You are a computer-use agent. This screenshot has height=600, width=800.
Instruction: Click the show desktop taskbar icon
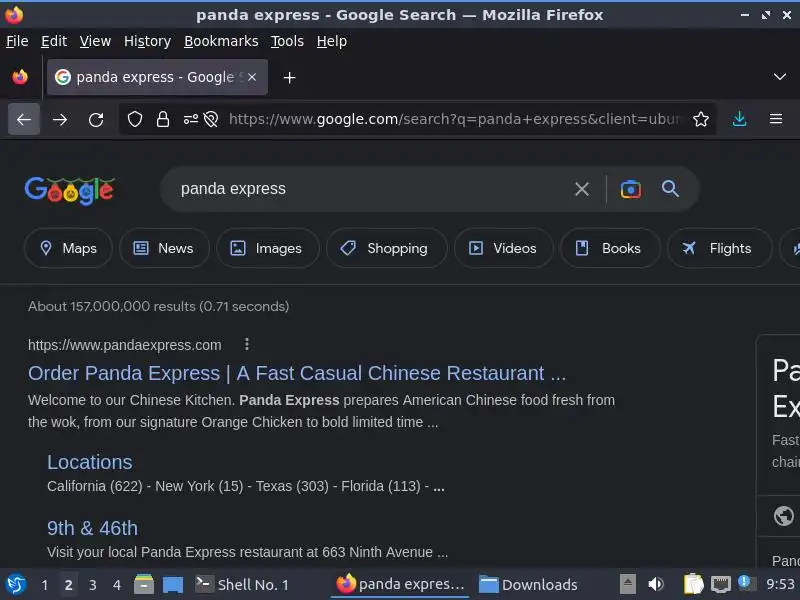[173, 585]
